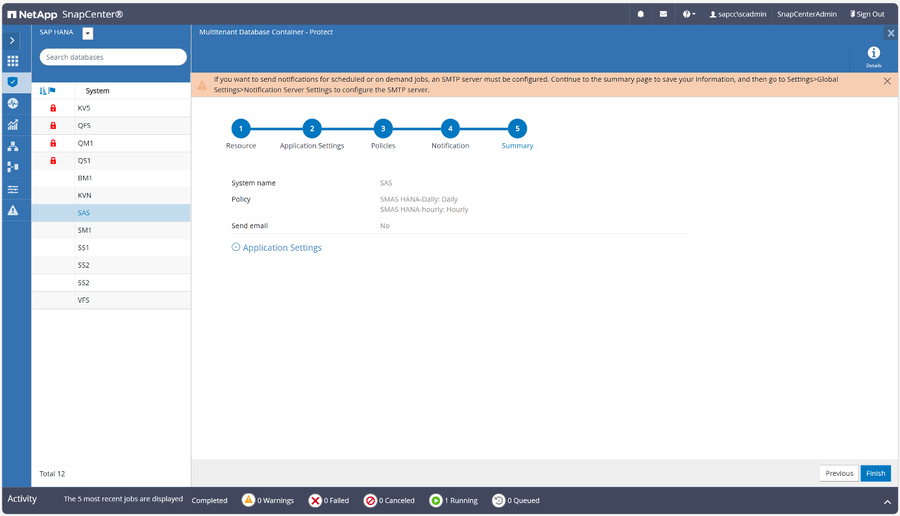Click the 0 Warnings status icon
Viewport: 900px width, 516px height.
coord(248,500)
